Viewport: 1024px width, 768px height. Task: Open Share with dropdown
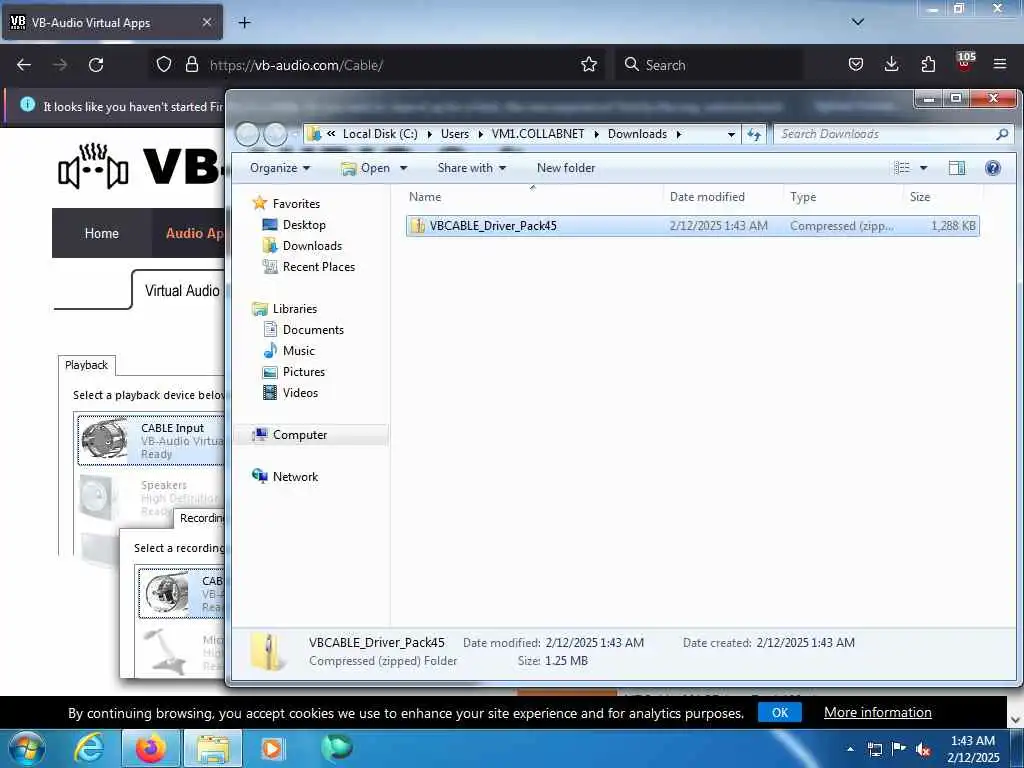(x=472, y=168)
